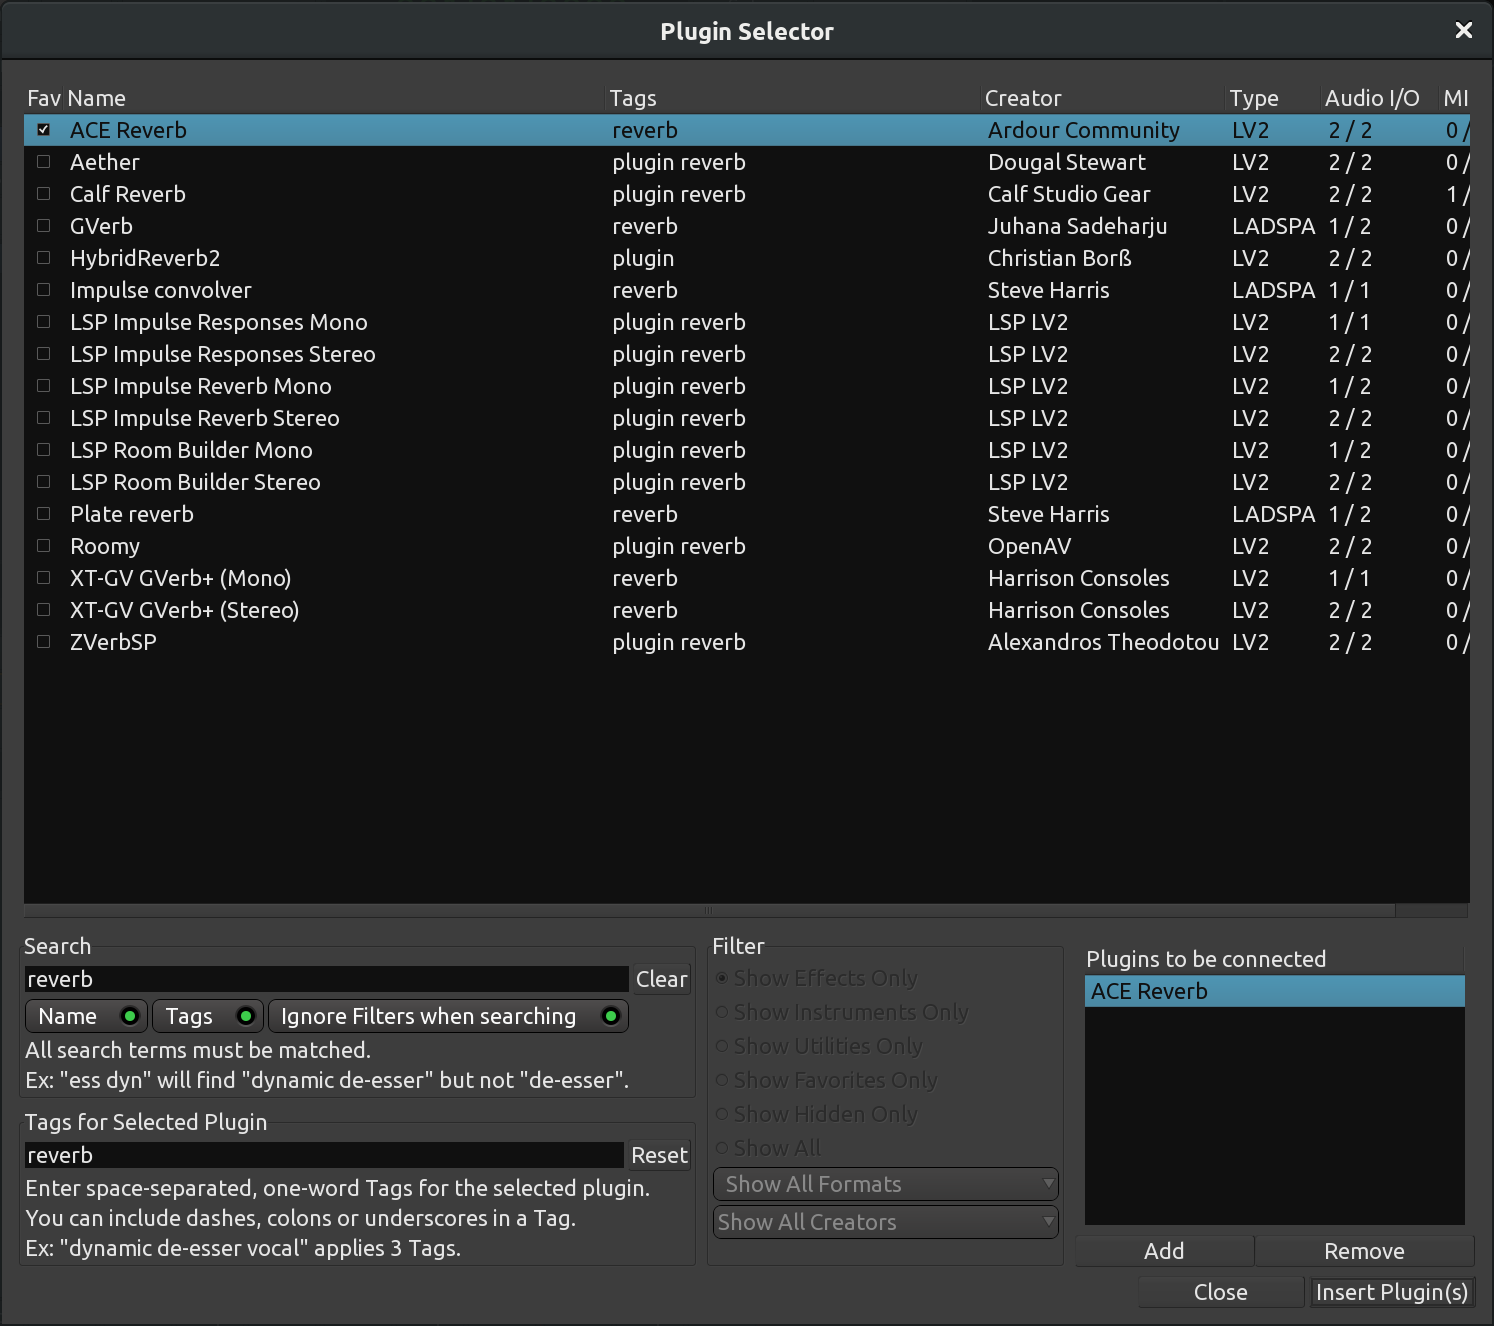
Task: Select GVerb plugin row
Action: click(747, 226)
